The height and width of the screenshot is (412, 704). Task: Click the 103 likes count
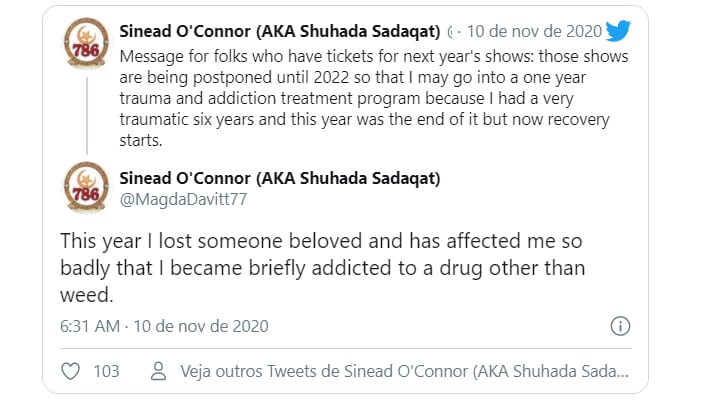[106, 371]
